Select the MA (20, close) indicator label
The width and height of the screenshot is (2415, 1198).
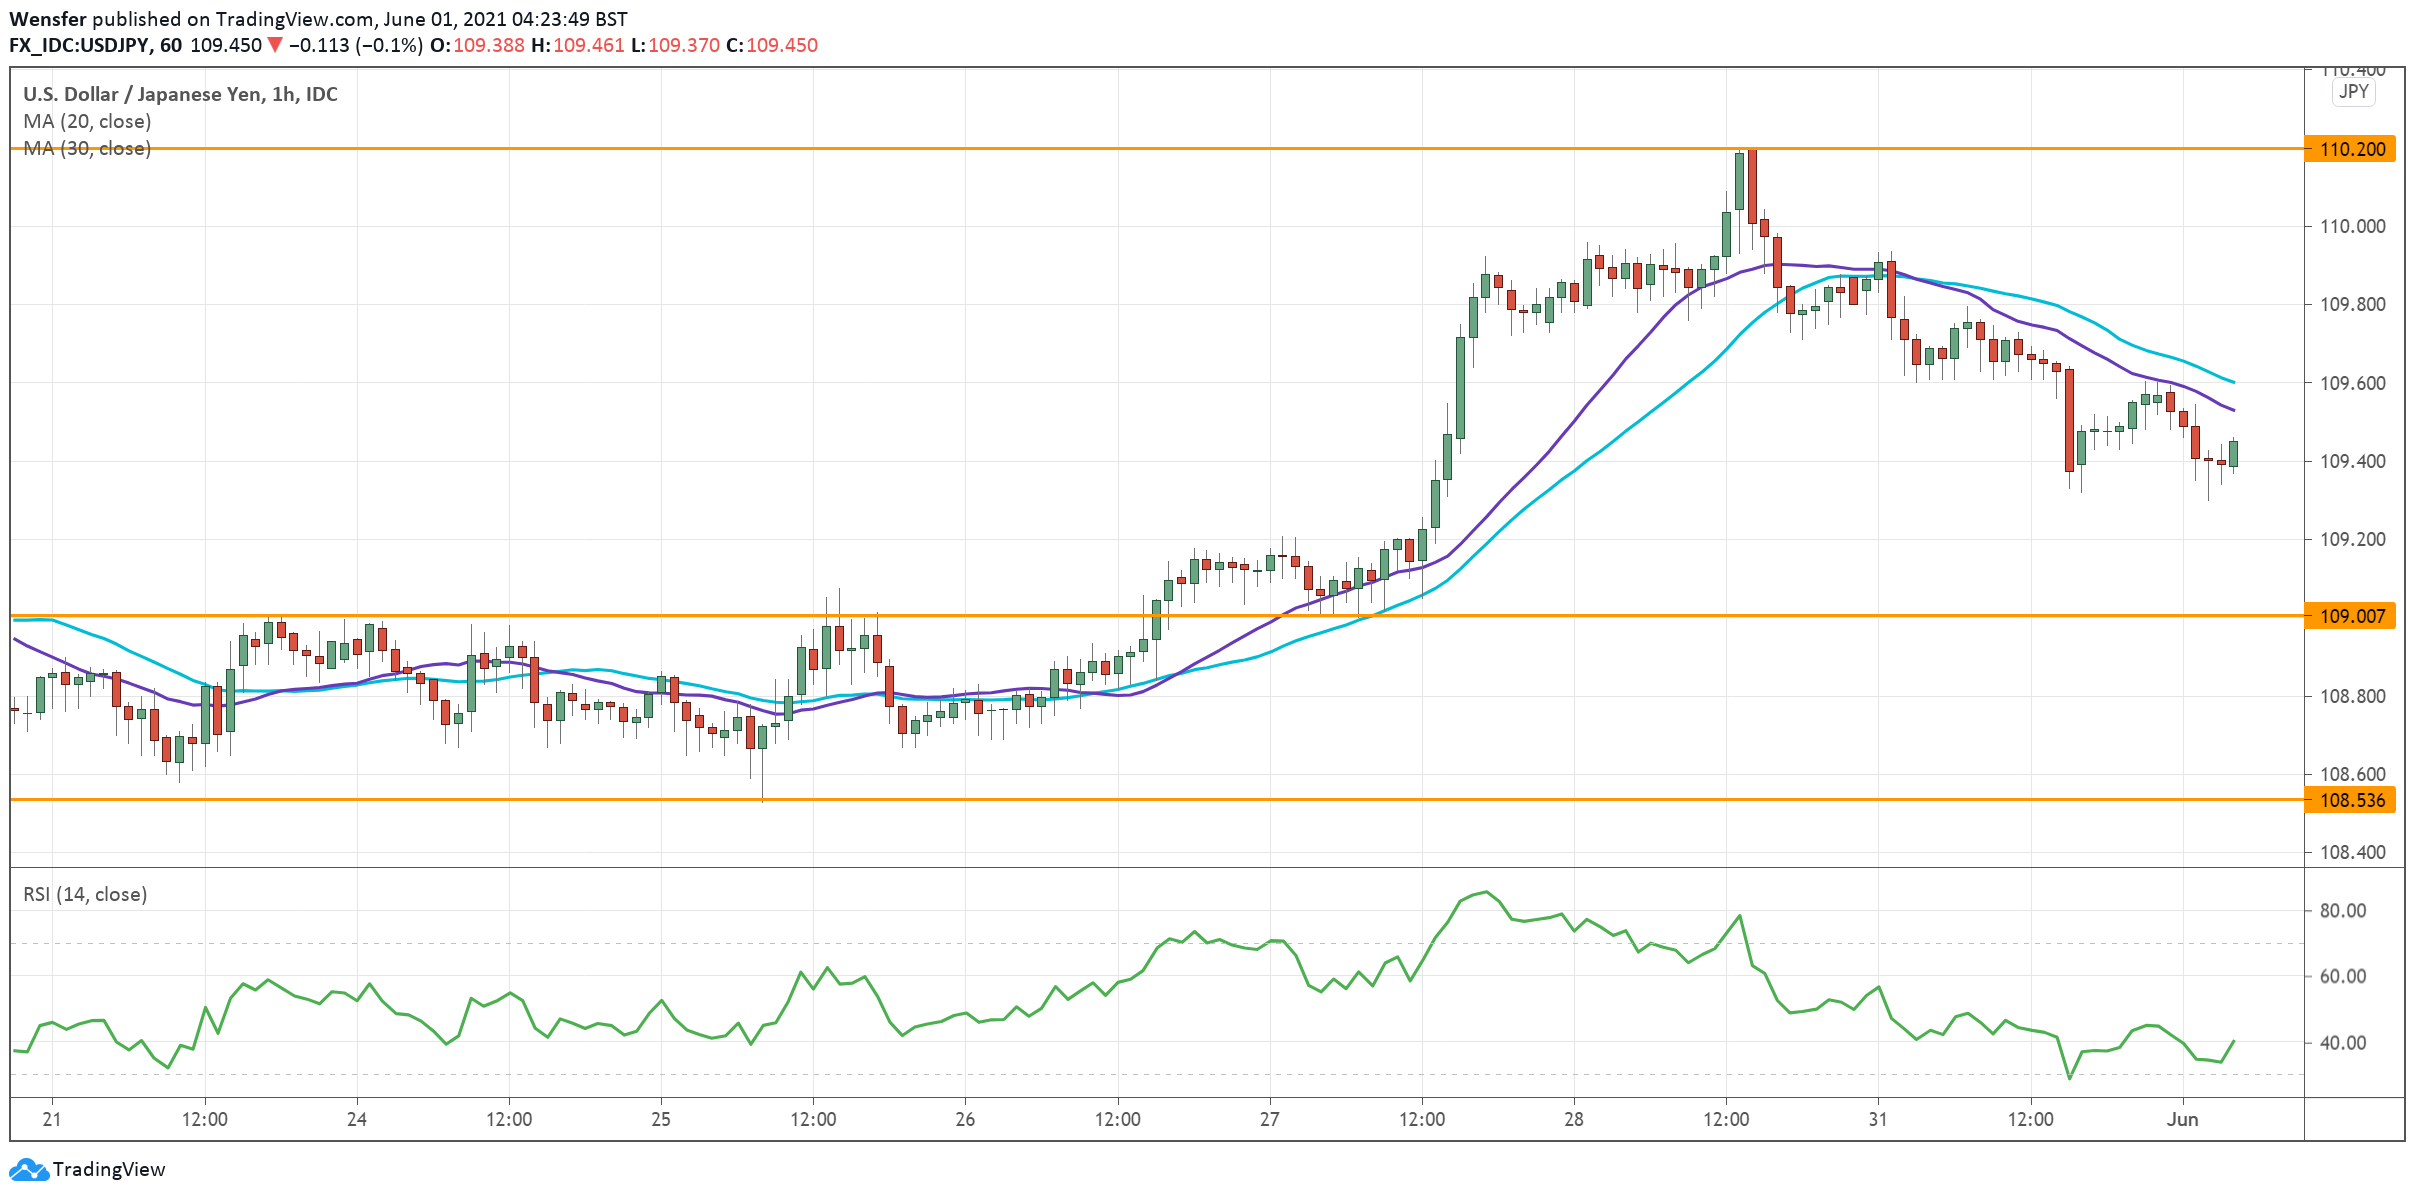87,121
